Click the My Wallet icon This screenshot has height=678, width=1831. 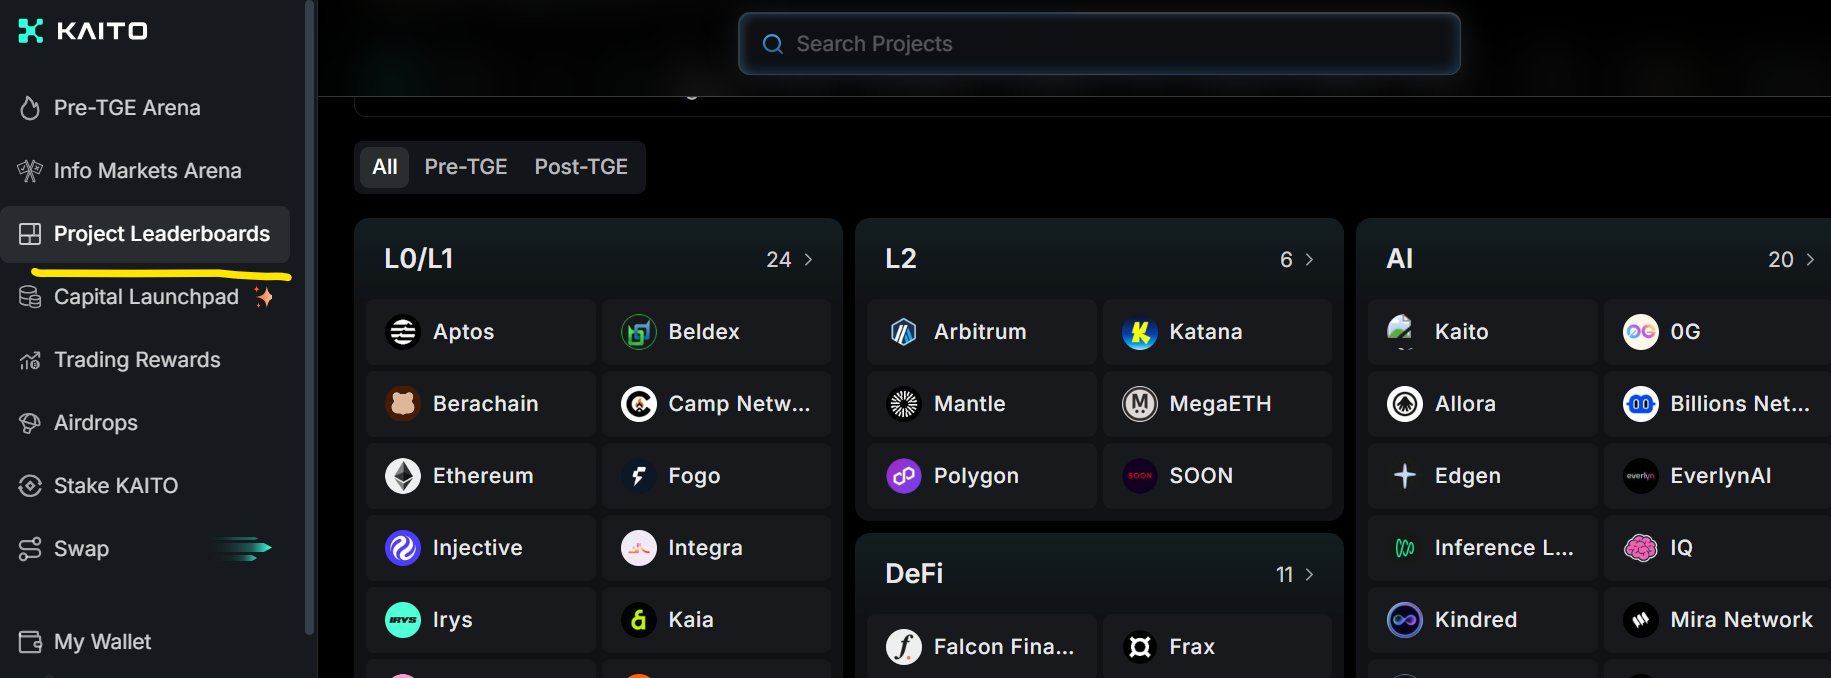pos(30,642)
